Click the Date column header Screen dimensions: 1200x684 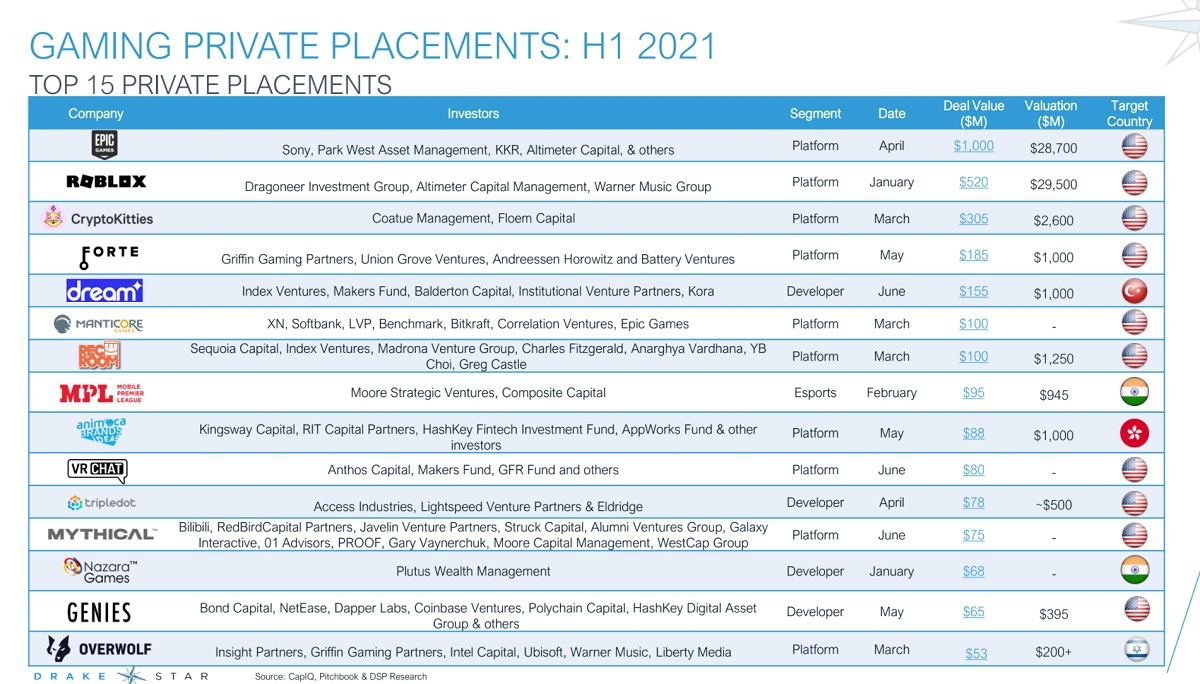click(x=892, y=113)
